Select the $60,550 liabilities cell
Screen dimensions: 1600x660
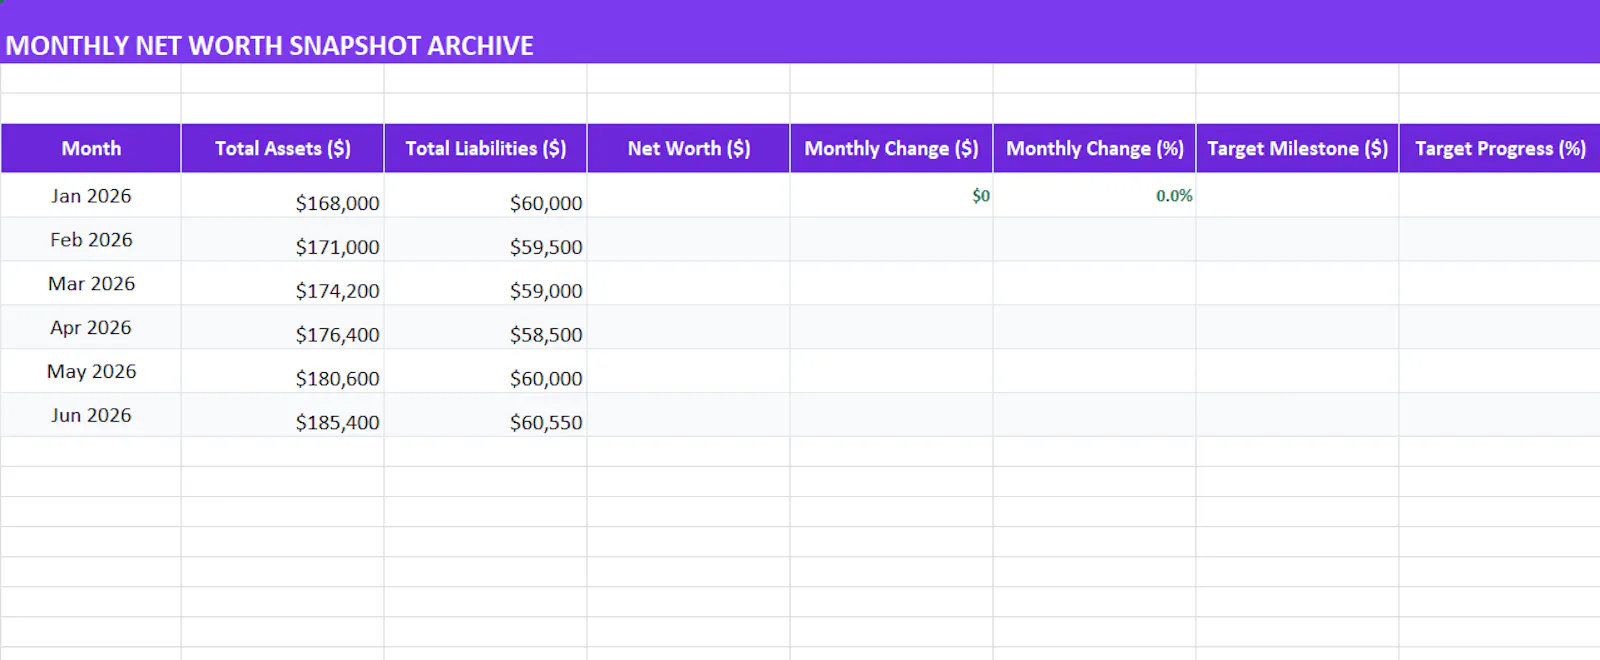tap(486, 416)
